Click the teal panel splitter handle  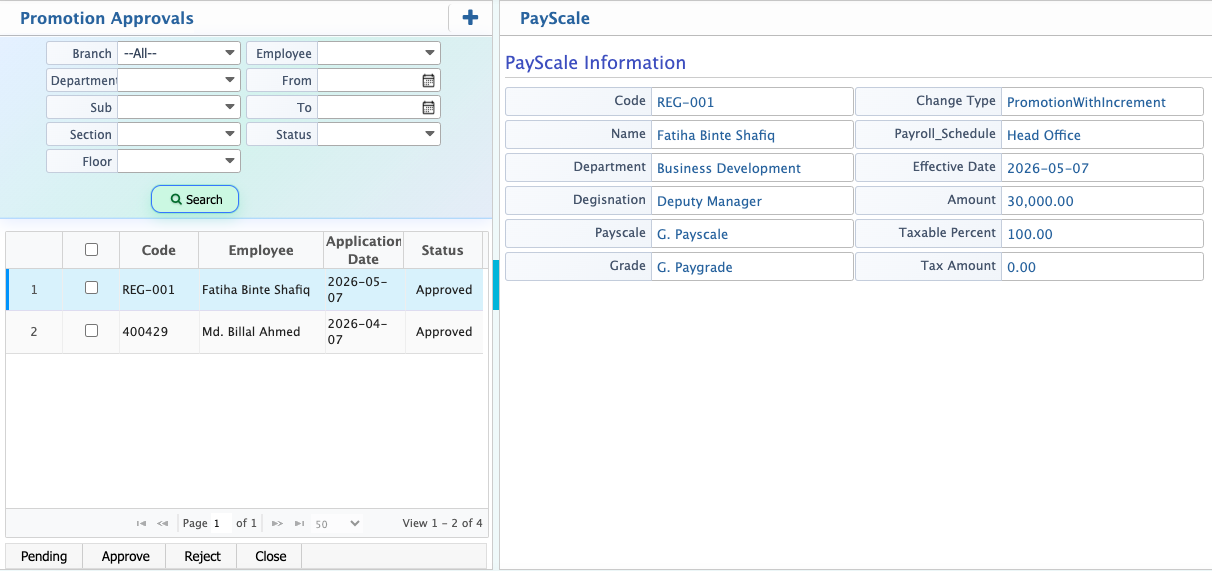(x=495, y=285)
